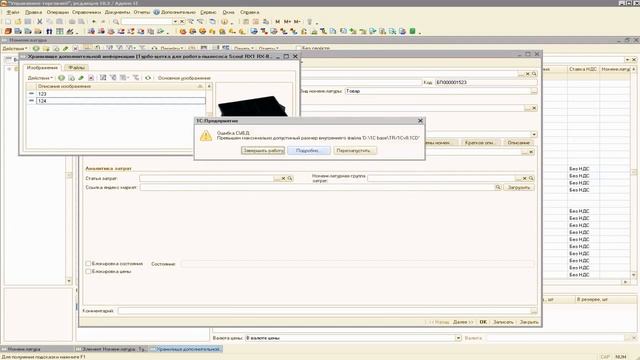Click the magnifier search icon in main toolbar
The width and height of the screenshot is (640, 360).
point(116,22)
